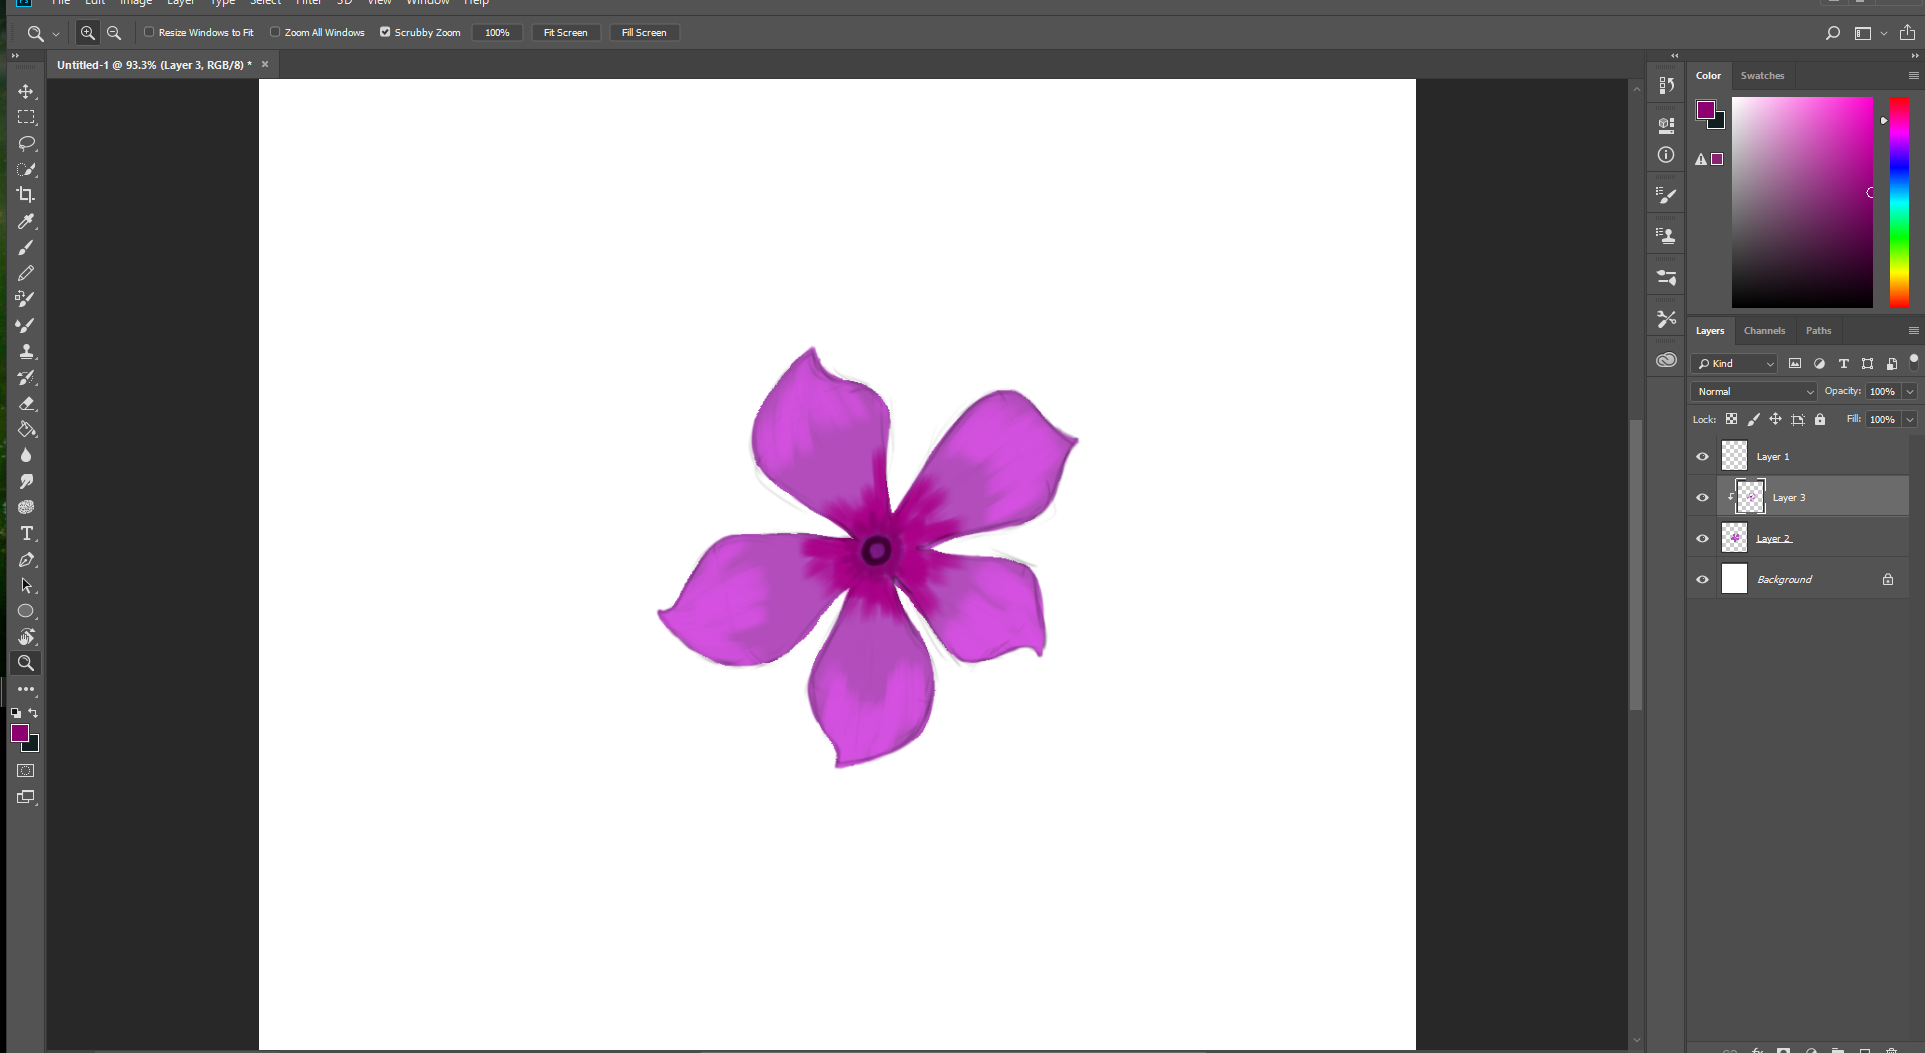1925x1053 pixels.
Task: Disable Scrubby Zoom checkbox
Action: (385, 32)
